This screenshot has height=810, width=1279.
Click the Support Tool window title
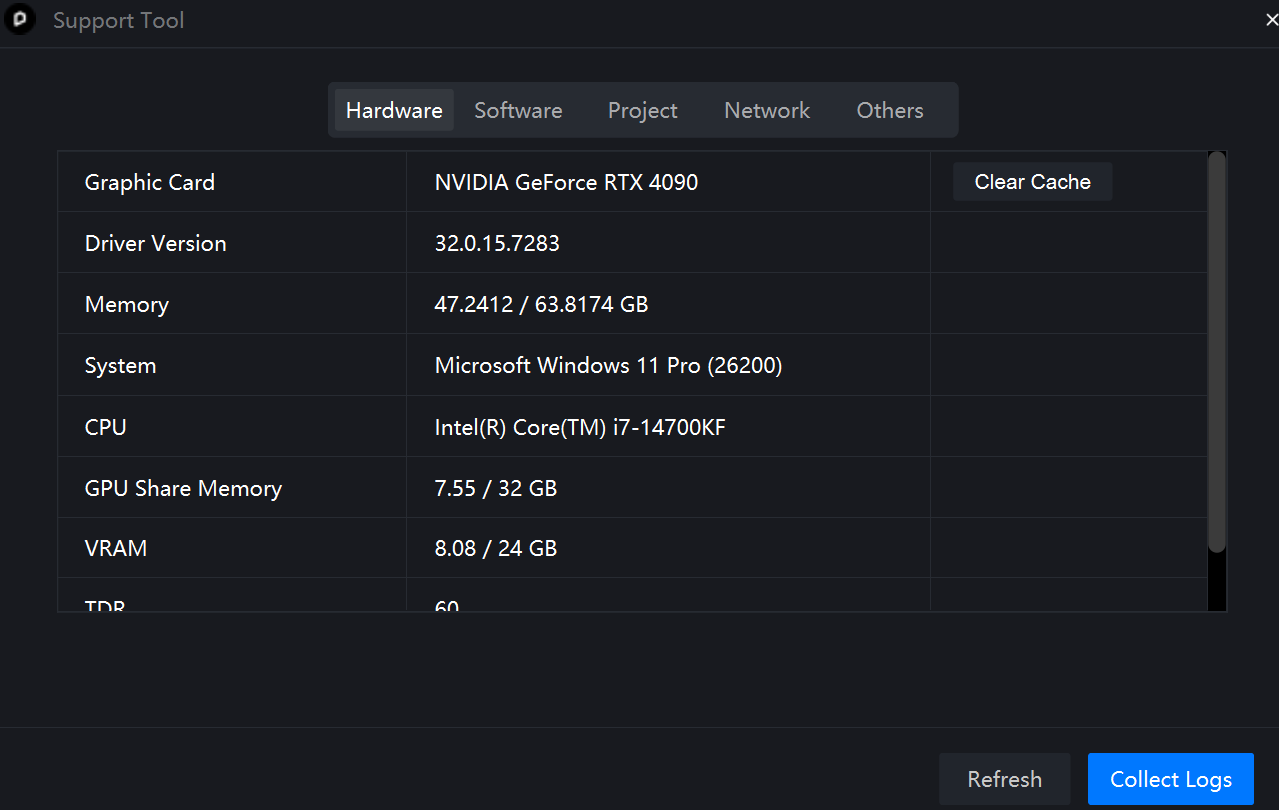coord(118,21)
